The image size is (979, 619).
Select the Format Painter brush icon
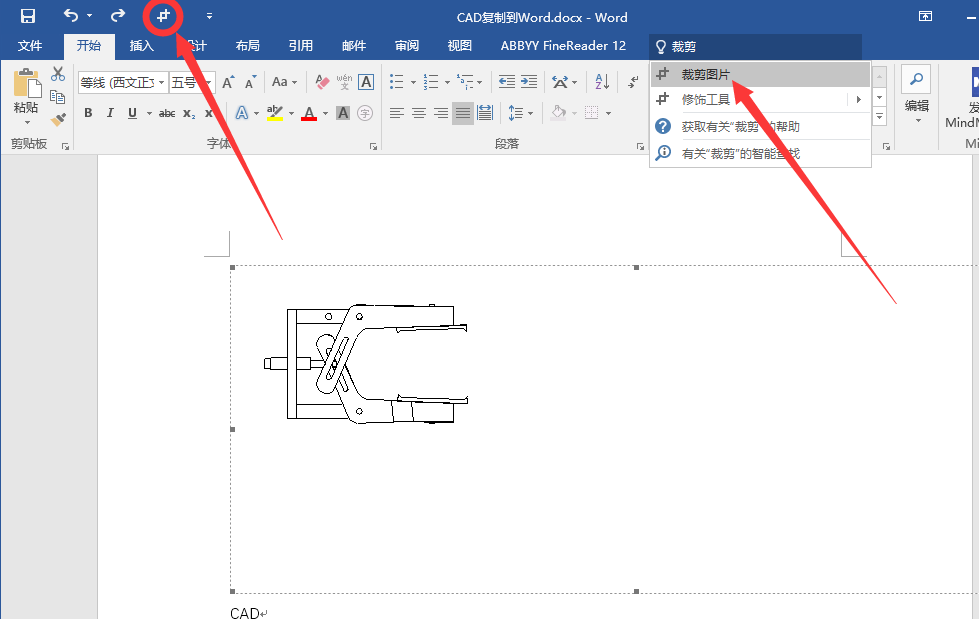tap(58, 119)
